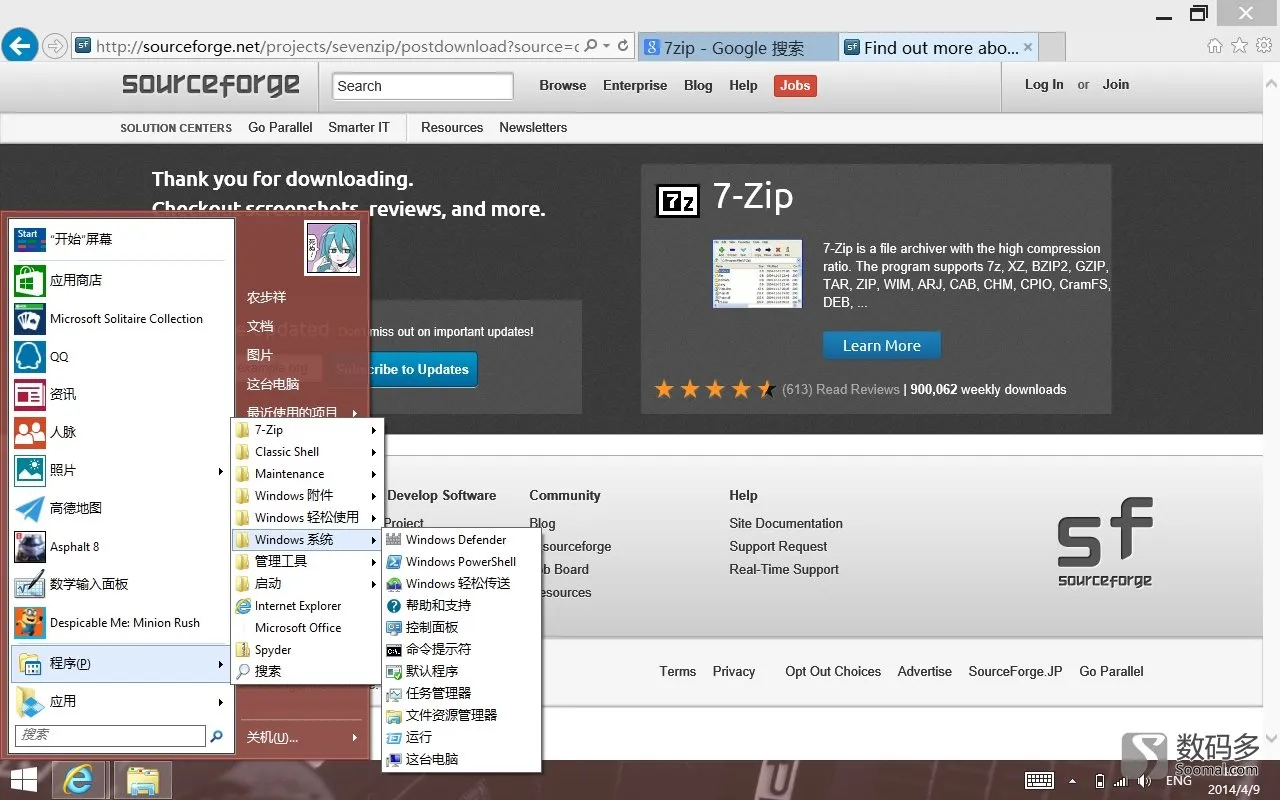Launch Windows PowerShell icon
1280x800 pixels.
394,562
